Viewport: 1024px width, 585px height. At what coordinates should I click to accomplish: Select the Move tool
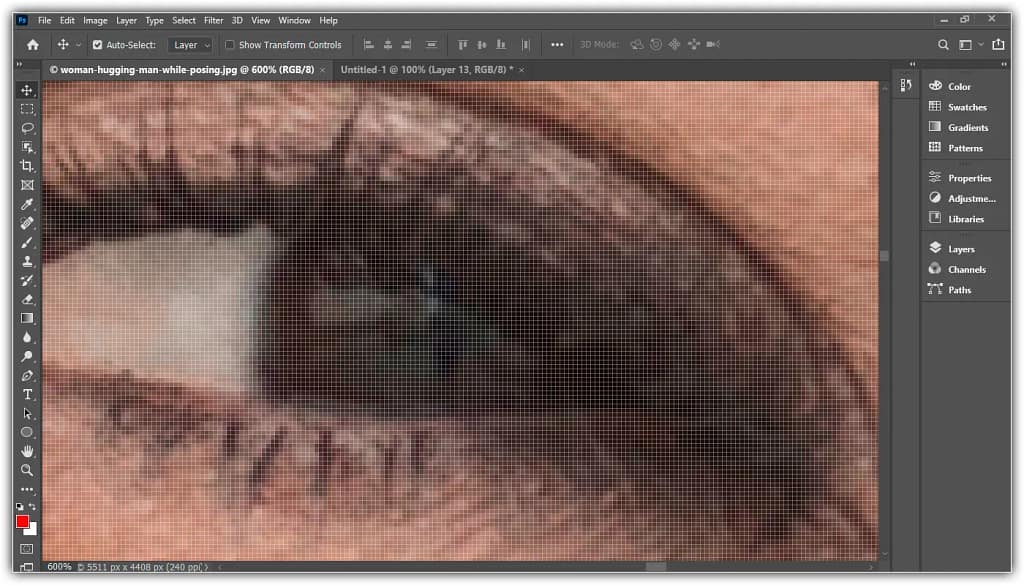[27, 90]
